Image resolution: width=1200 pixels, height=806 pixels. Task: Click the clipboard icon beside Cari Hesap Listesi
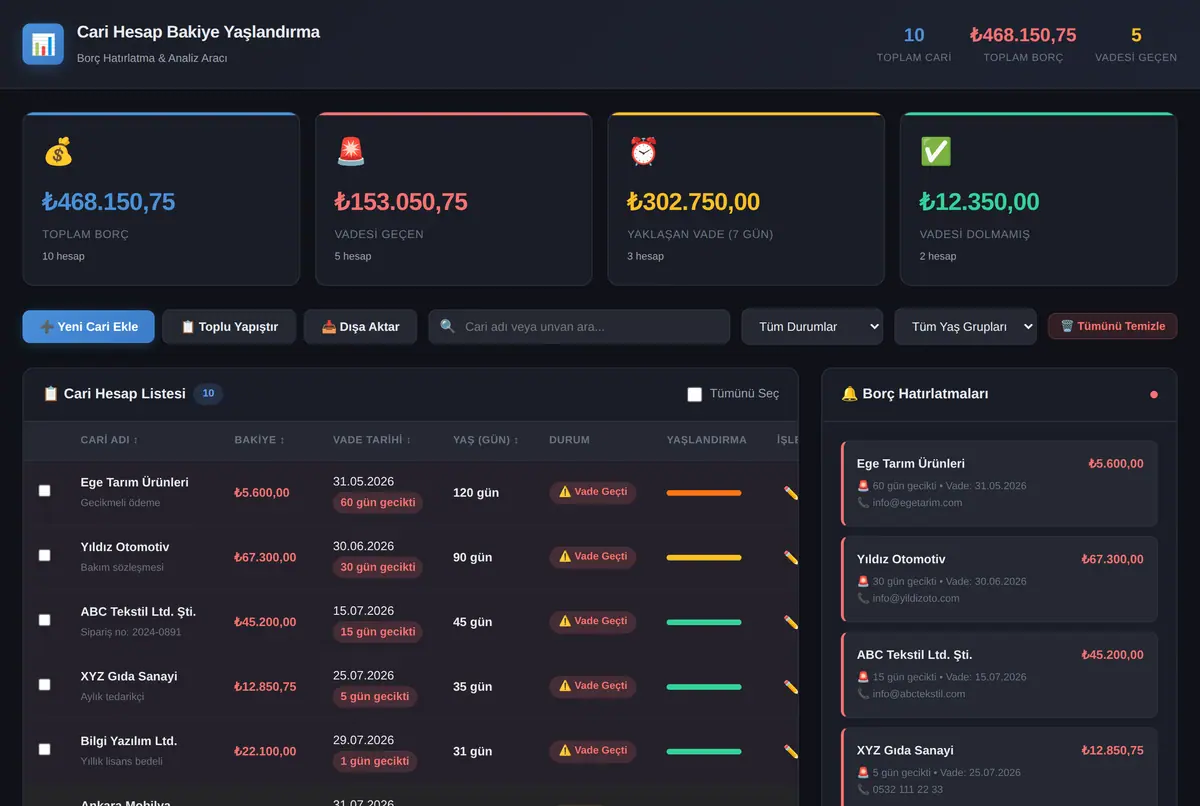(x=51, y=394)
